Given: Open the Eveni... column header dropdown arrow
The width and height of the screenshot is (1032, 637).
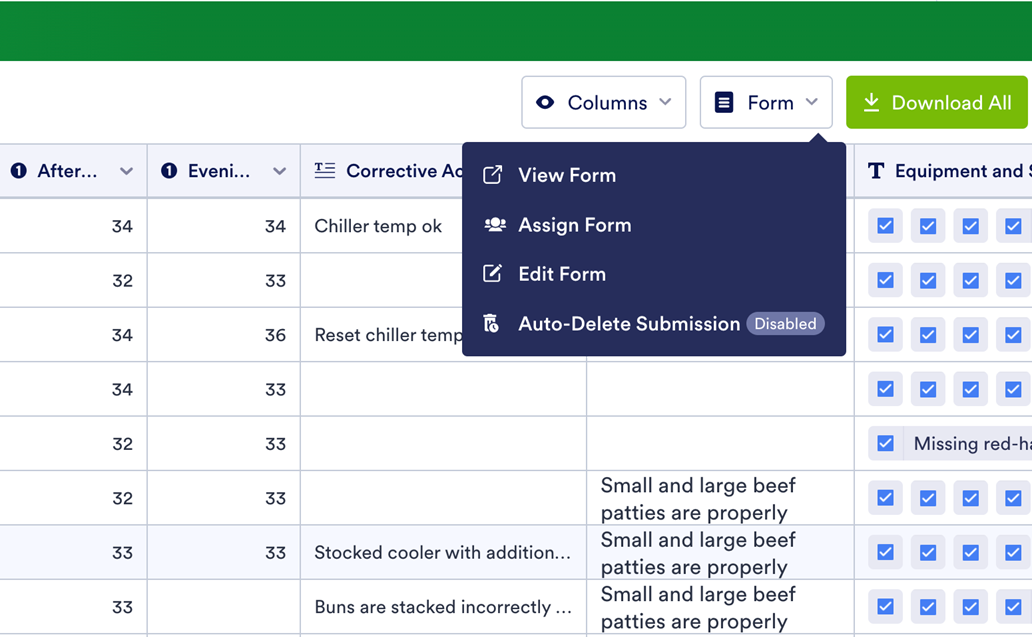Looking at the screenshot, I should [279, 171].
